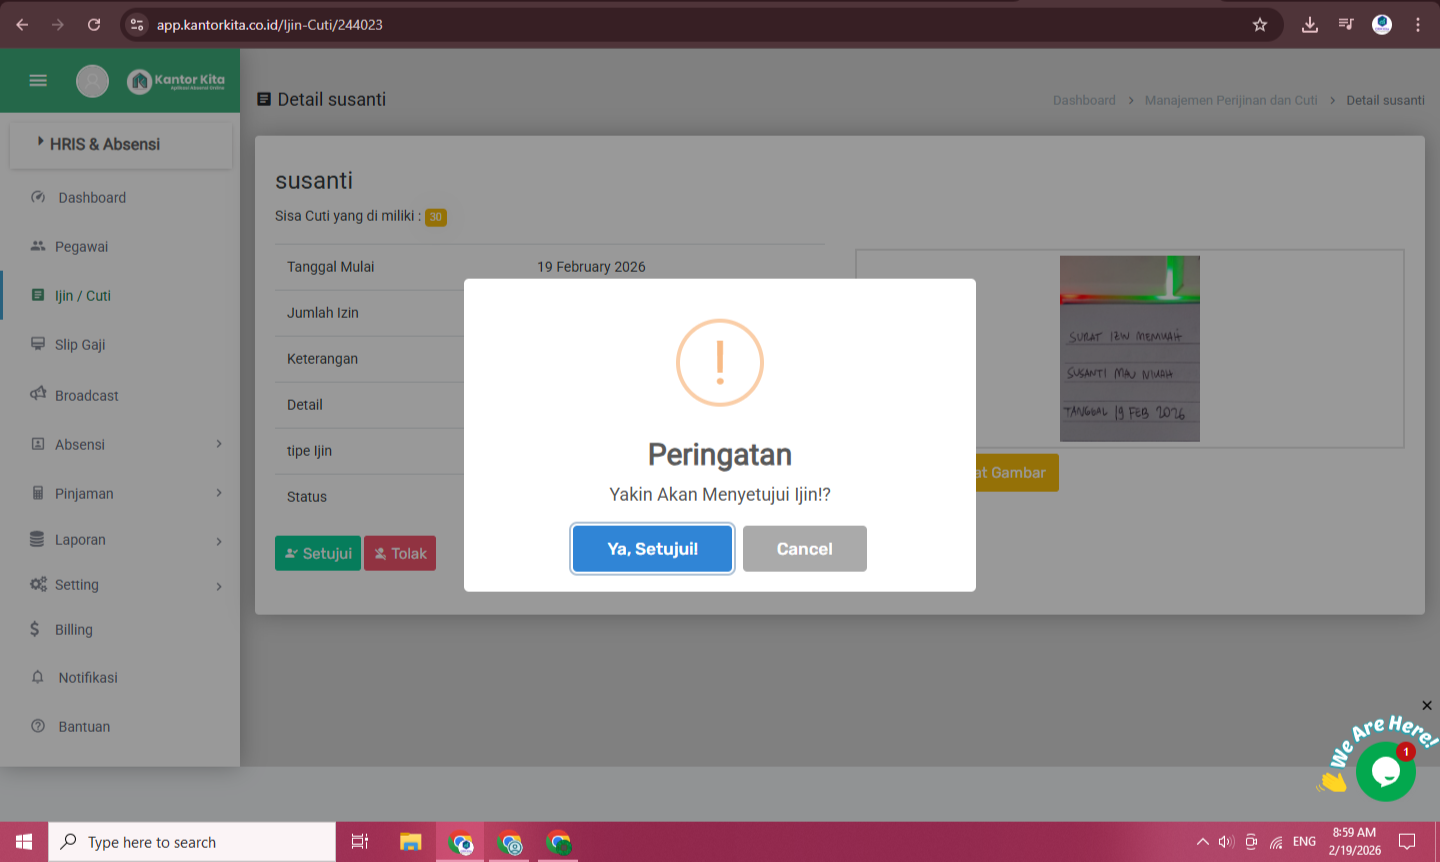The image size is (1440, 862).
Task: Click the Kantor Kita logo
Action: [x=176, y=81]
